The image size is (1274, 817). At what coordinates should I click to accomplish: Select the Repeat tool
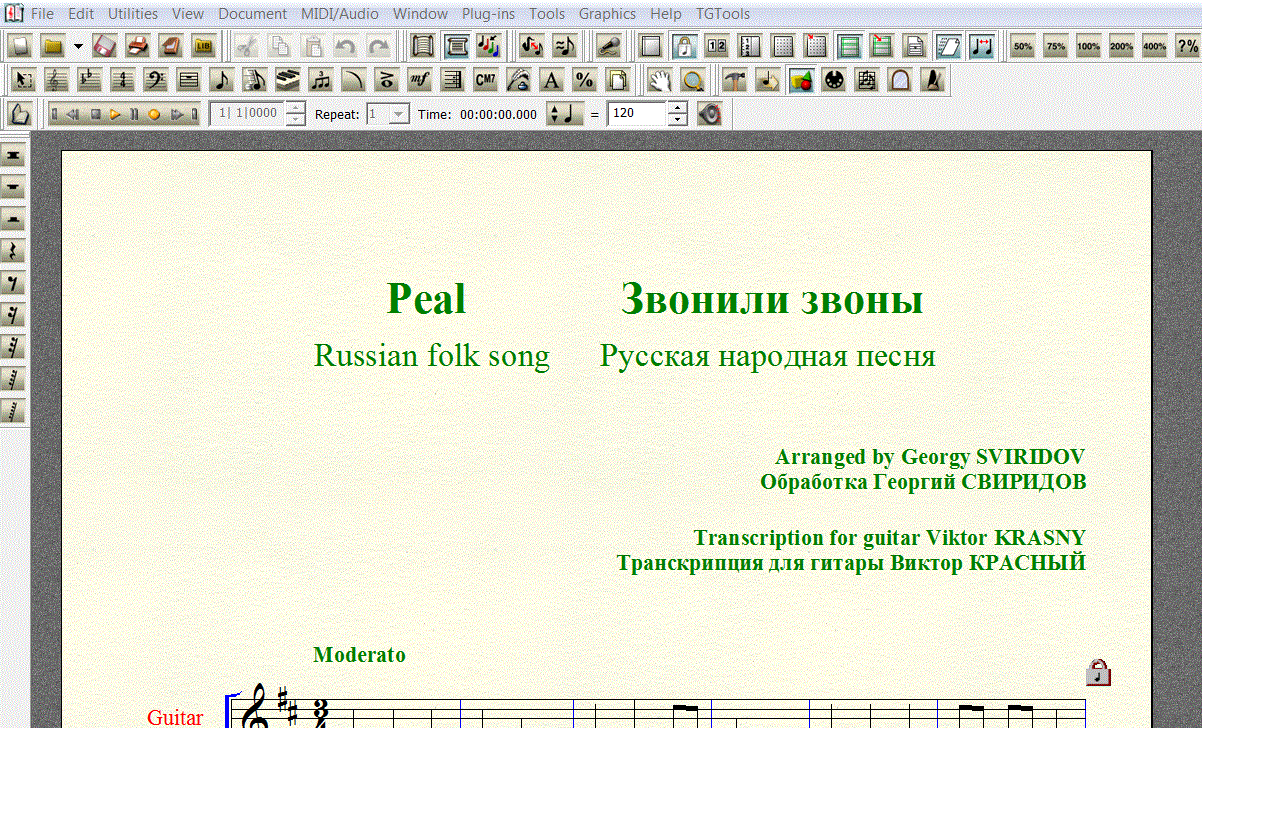tap(453, 80)
